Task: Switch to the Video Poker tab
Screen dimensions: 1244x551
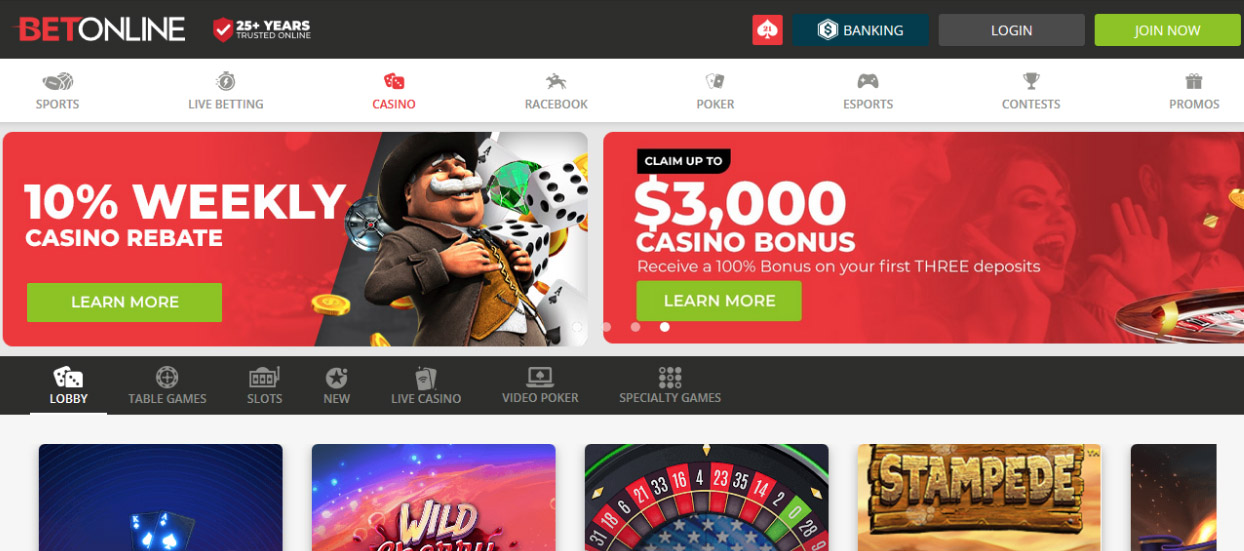Action: coord(540,385)
